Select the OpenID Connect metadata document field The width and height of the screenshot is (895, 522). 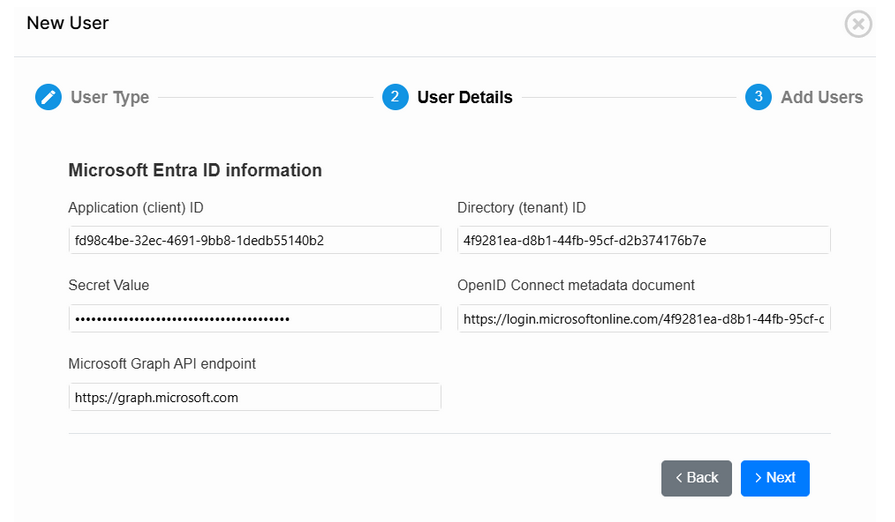tap(643, 318)
